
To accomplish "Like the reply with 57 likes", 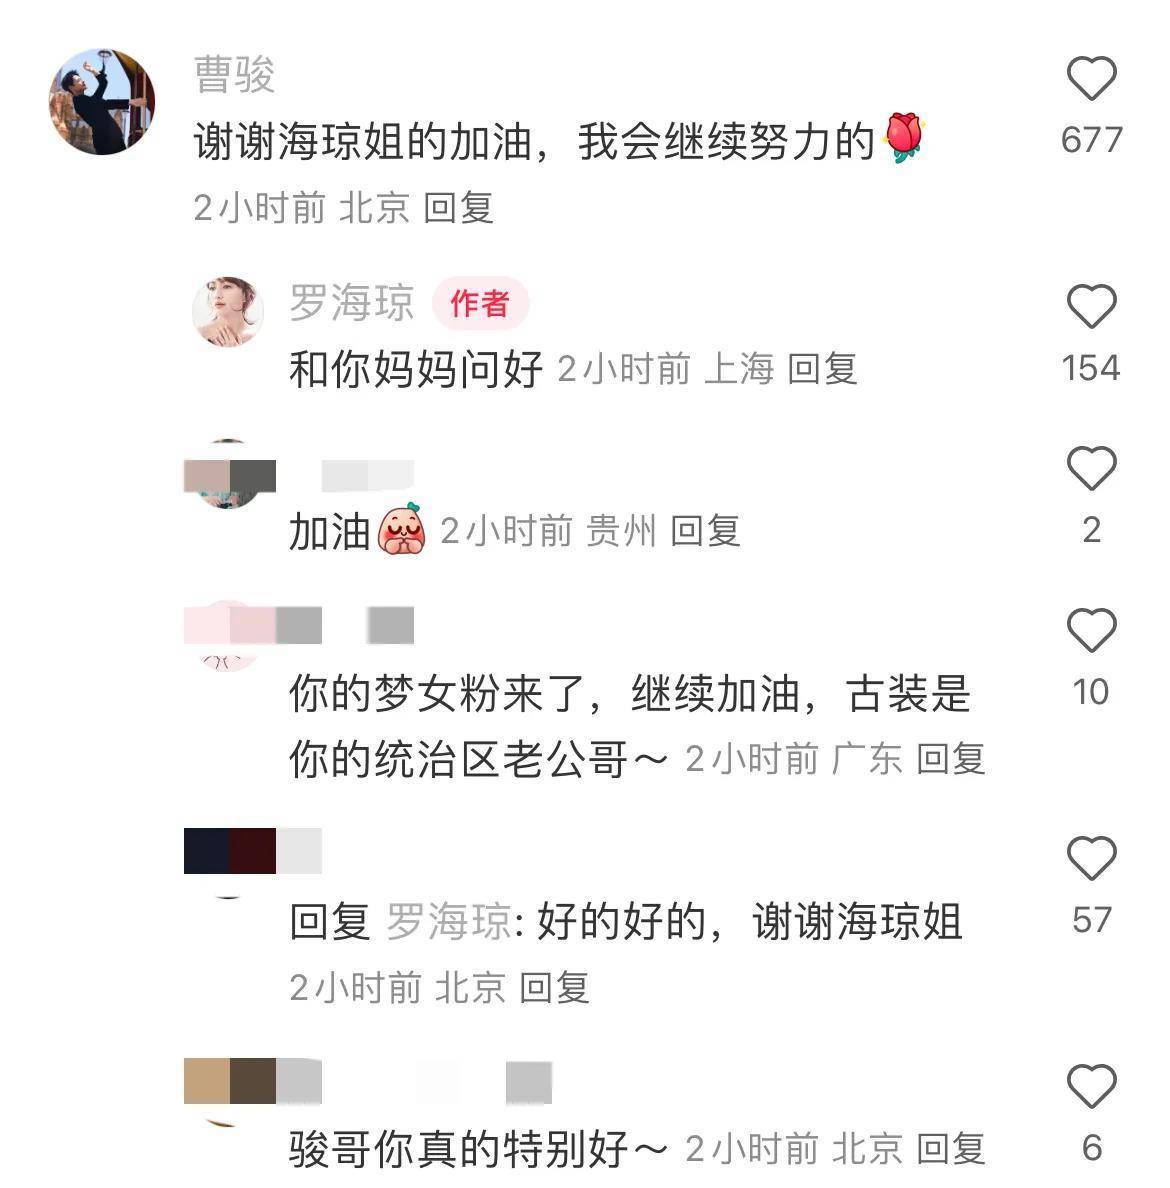I will (x=1091, y=858).
